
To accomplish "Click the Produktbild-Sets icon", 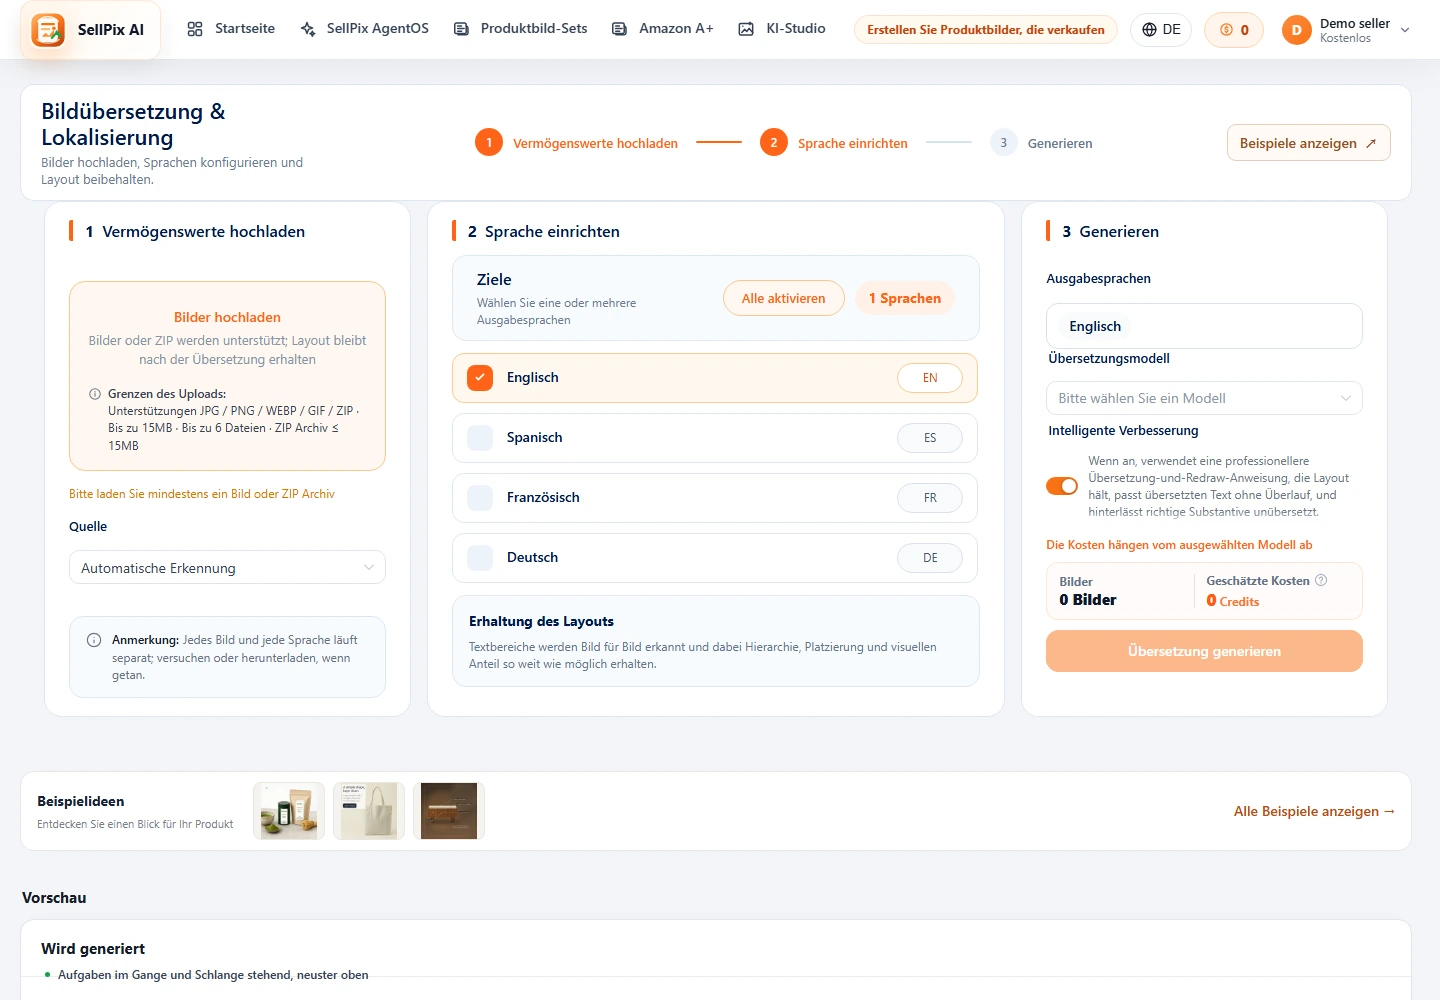I will pyautogui.click(x=461, y=29).
